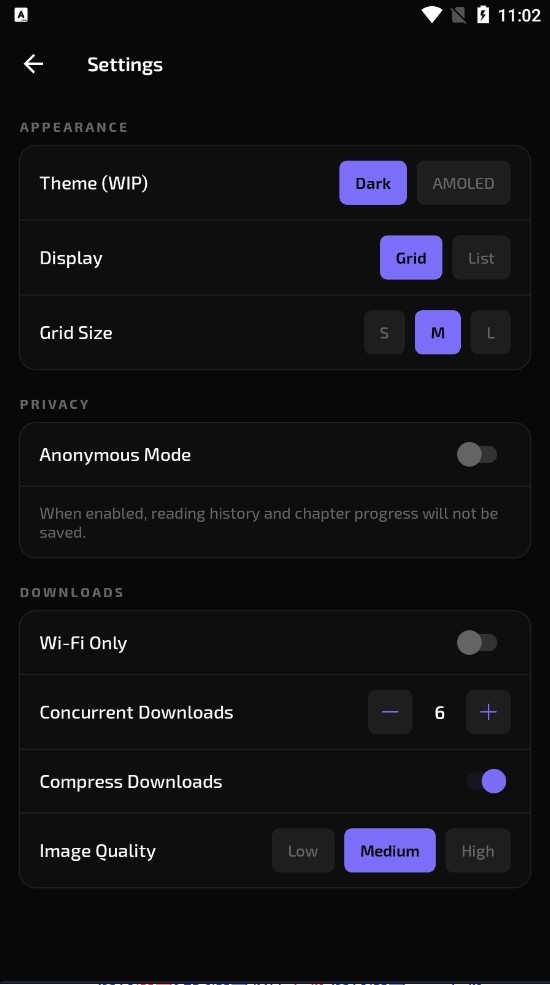Tap the Wi-Fi status bar icon

pos(431,14)
